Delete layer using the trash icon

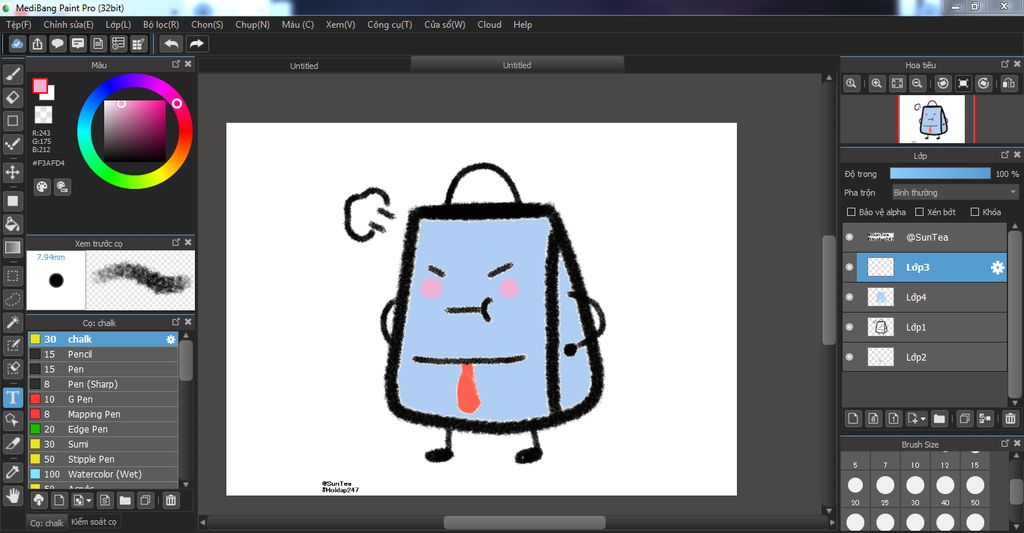pos(1010,419)
